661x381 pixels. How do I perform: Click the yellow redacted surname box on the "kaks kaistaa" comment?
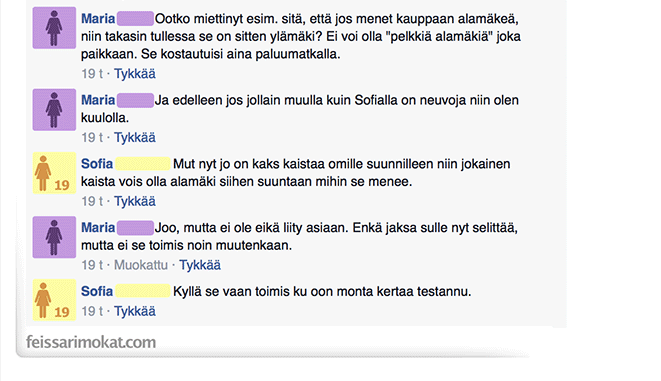[x=143, y=164]
